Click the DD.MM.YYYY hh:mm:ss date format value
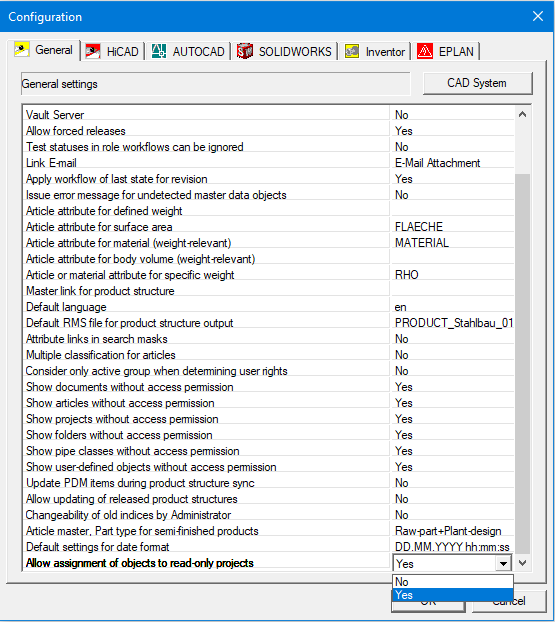 click(x=452, y=547)
